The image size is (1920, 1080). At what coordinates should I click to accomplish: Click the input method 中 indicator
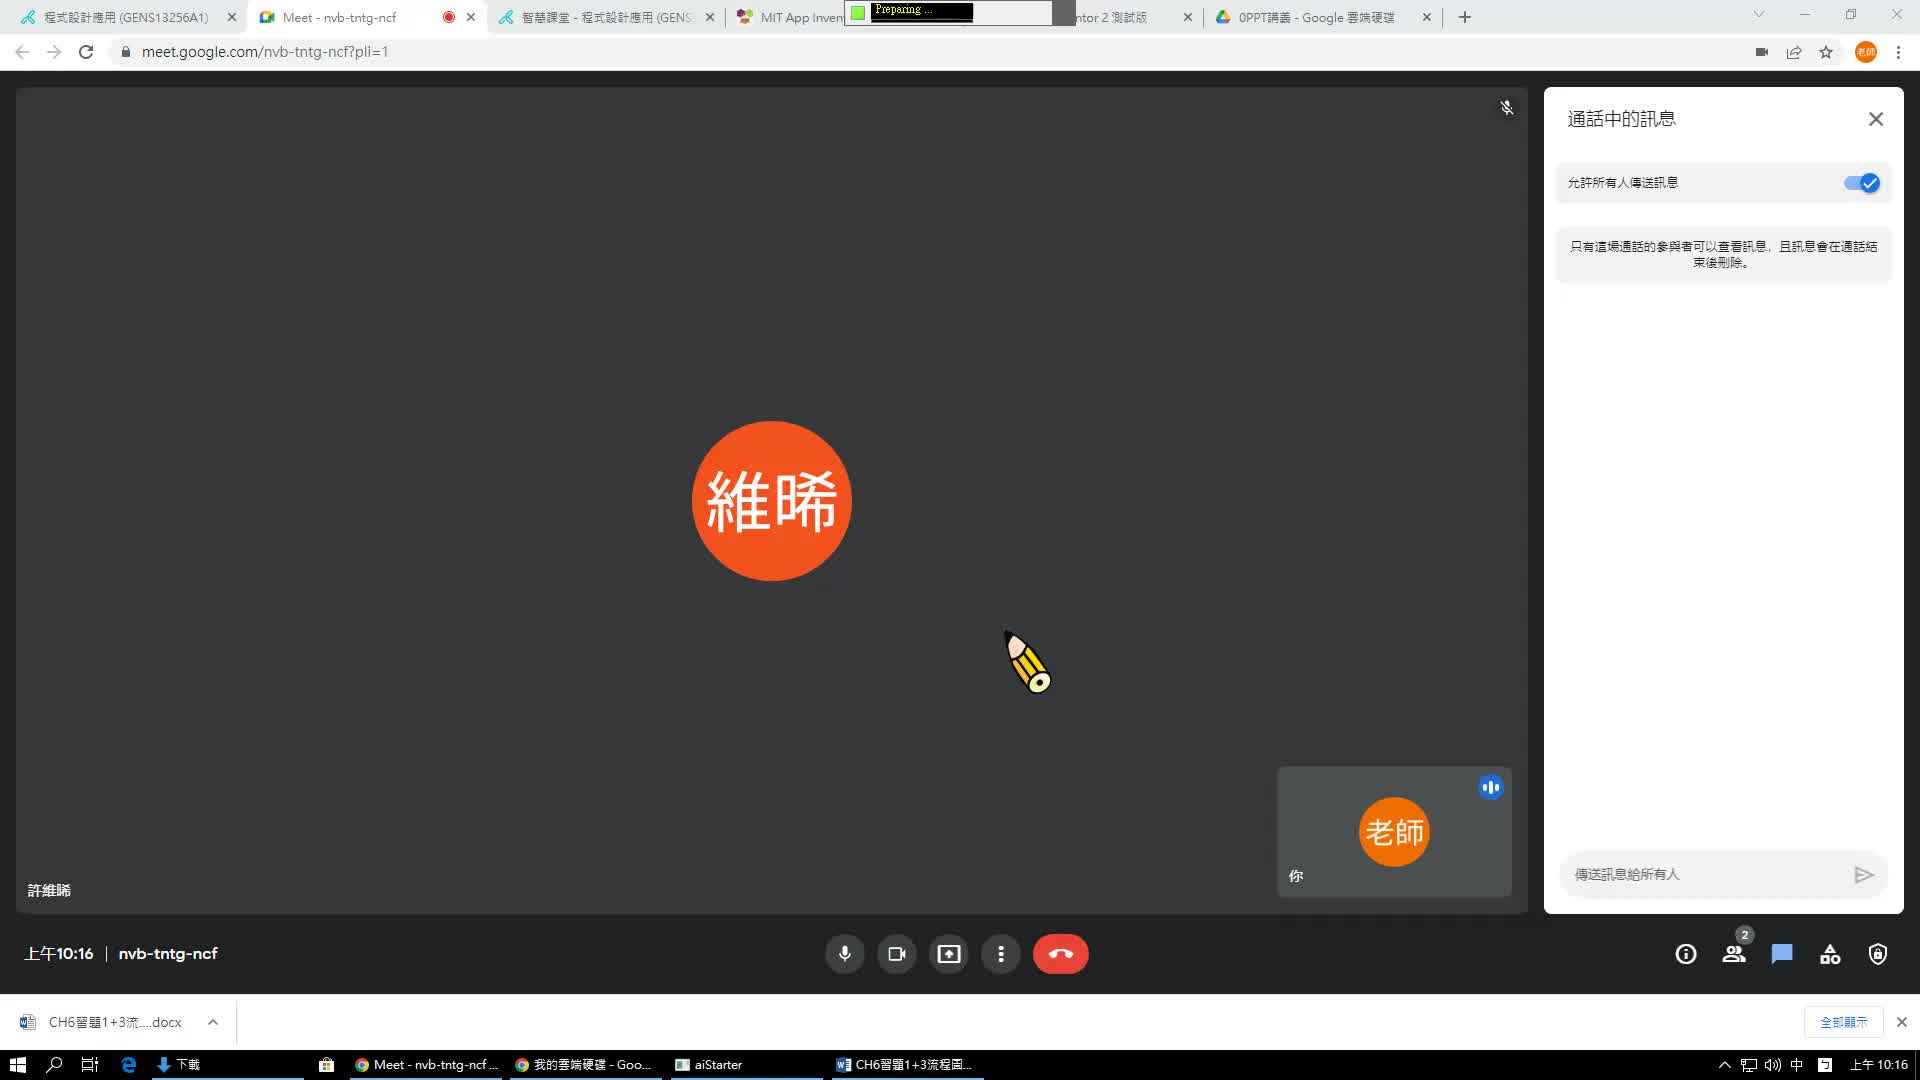click(x=1797, y=1065)
